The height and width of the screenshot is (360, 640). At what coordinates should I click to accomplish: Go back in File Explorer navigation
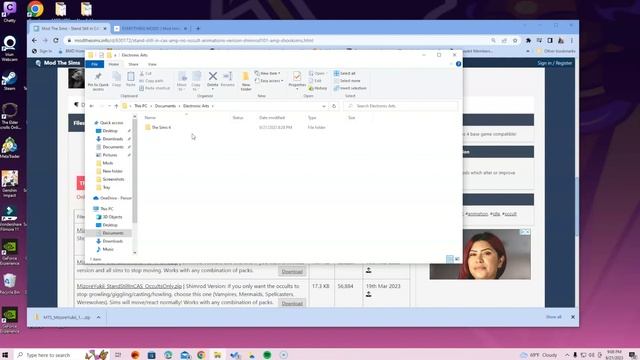92,106
